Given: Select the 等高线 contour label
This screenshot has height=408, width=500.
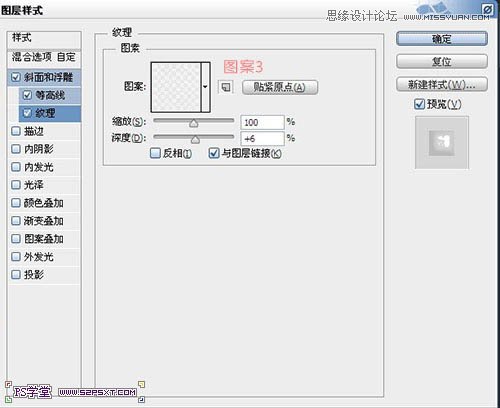Looking at the screenshot, I should [50, 95].
